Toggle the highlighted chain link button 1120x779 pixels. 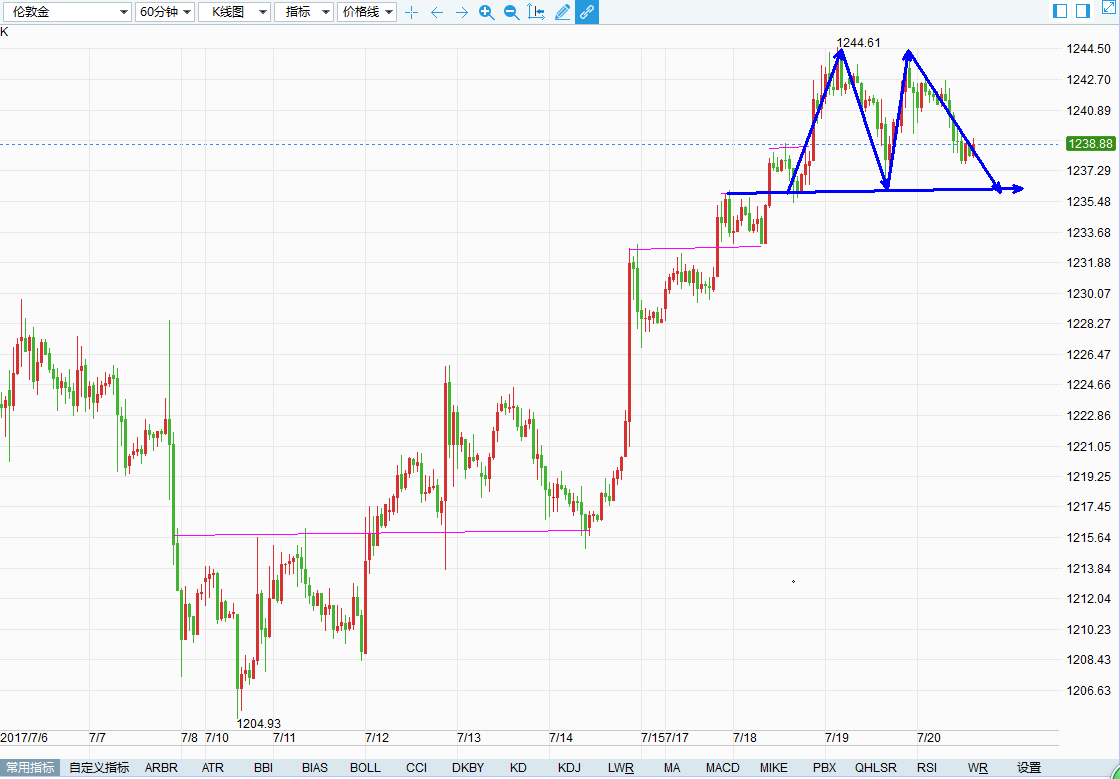[587, 12]
